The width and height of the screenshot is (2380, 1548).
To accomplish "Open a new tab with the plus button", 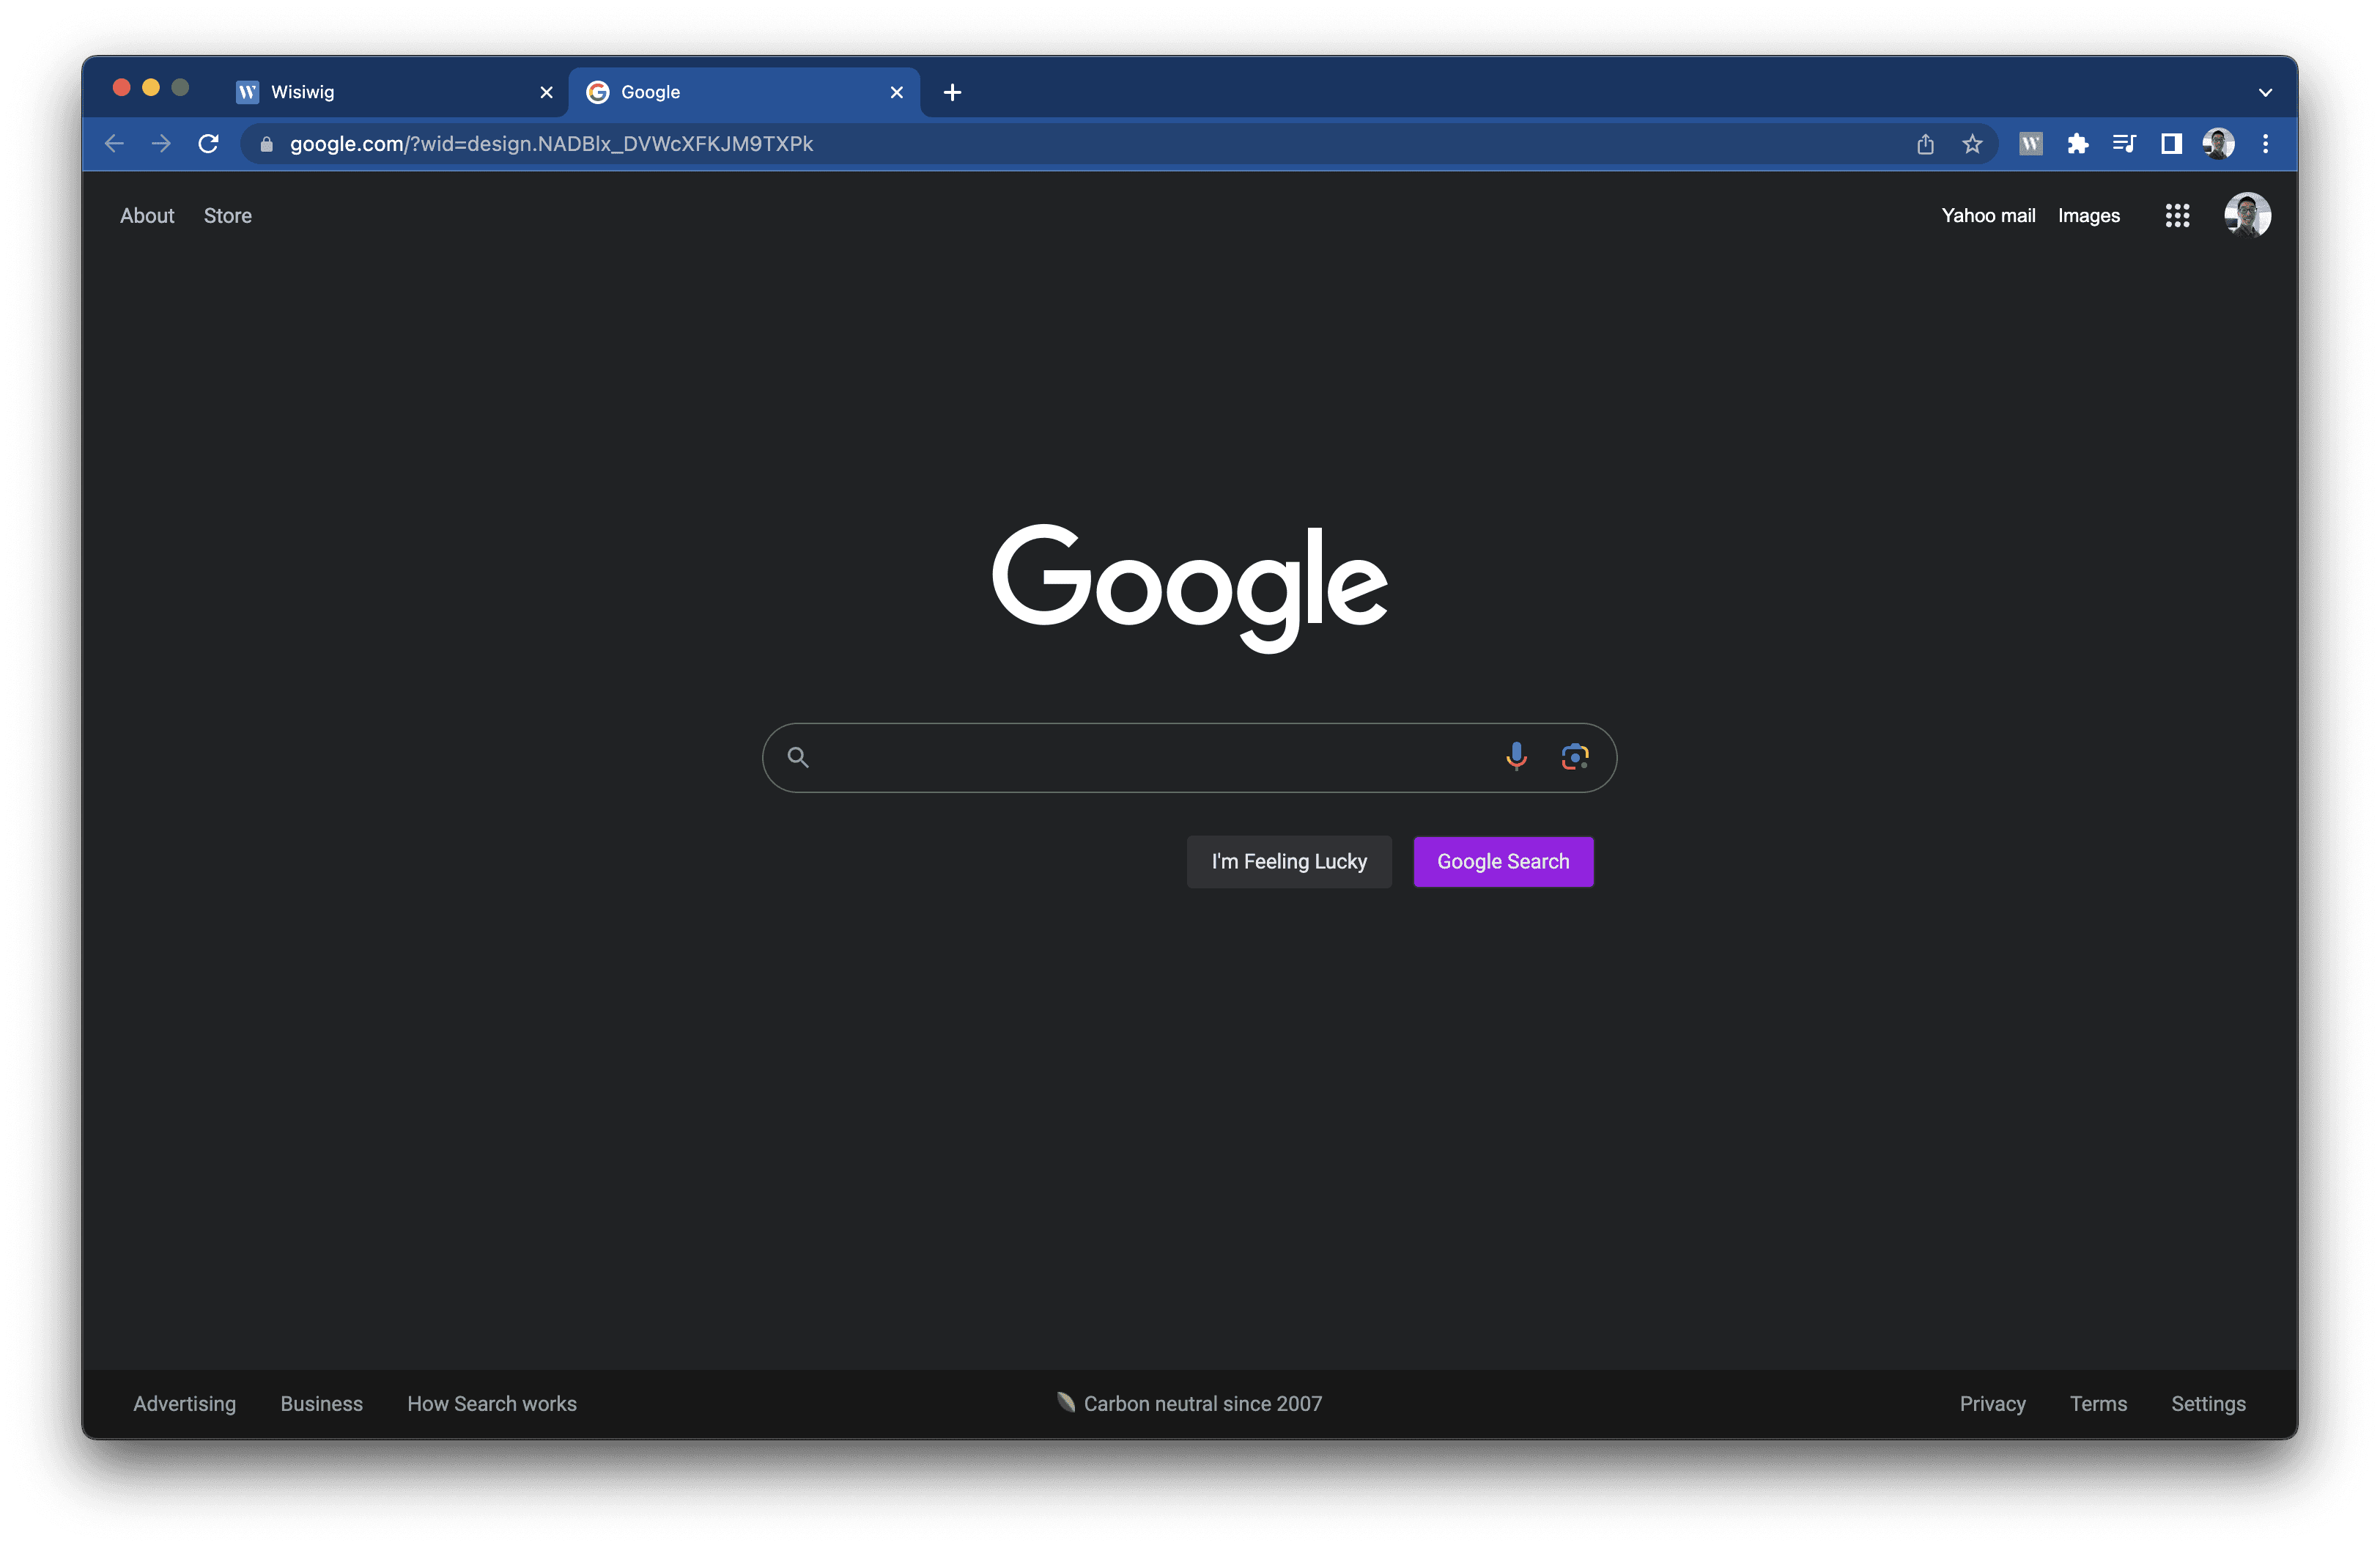I will pyautogui.click(x=952, y=93).
